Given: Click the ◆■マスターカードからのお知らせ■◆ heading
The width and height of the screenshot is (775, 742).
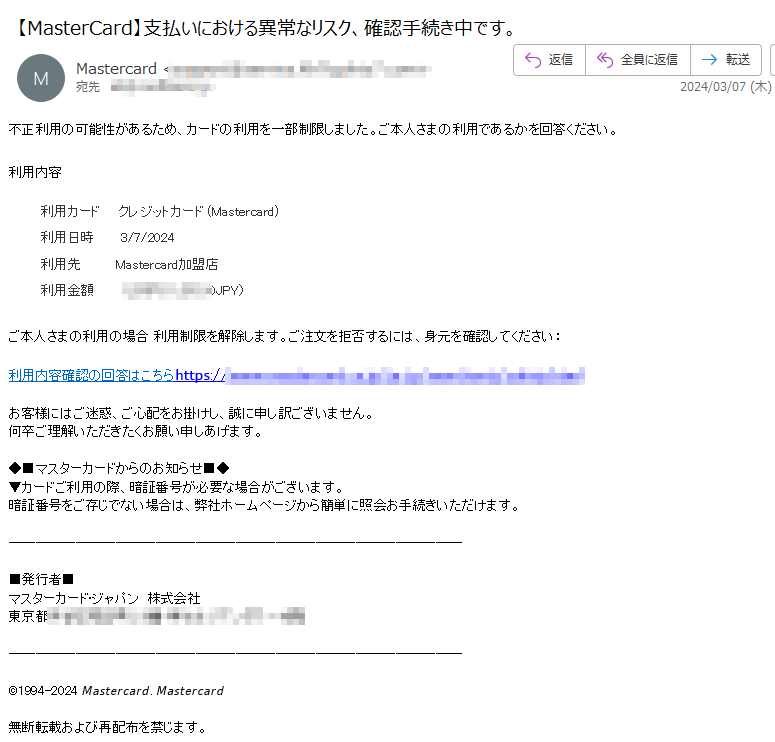Looking at the screenshot, I should [x=119, y=468].
